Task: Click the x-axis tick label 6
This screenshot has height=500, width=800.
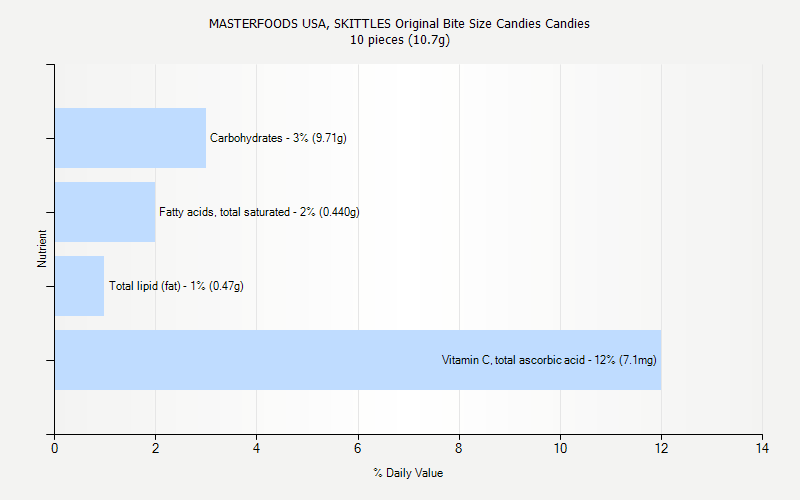Action: [x=358, y=448]
